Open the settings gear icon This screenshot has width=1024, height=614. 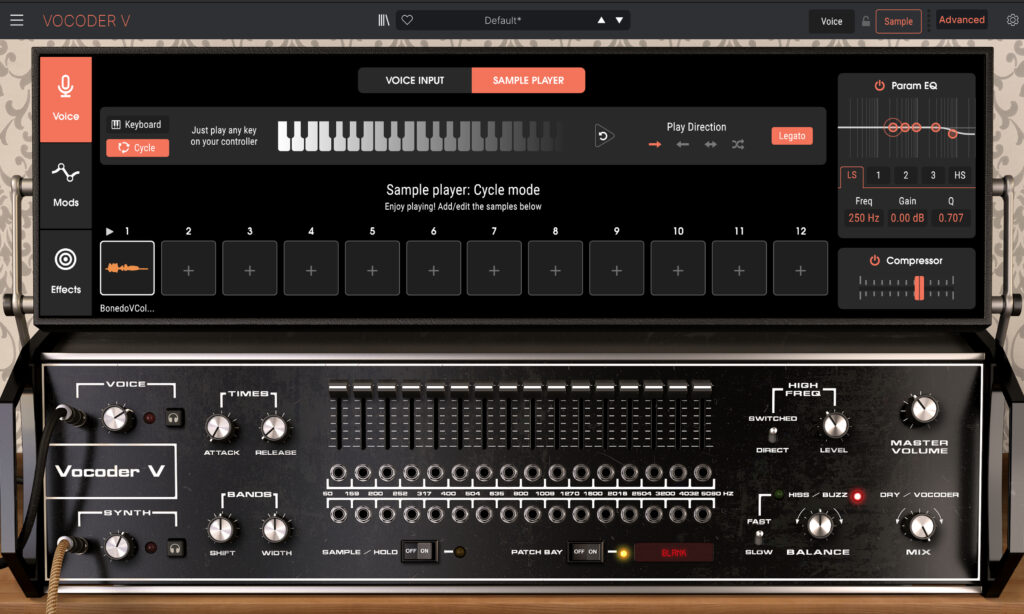[x=1012, y=20]
